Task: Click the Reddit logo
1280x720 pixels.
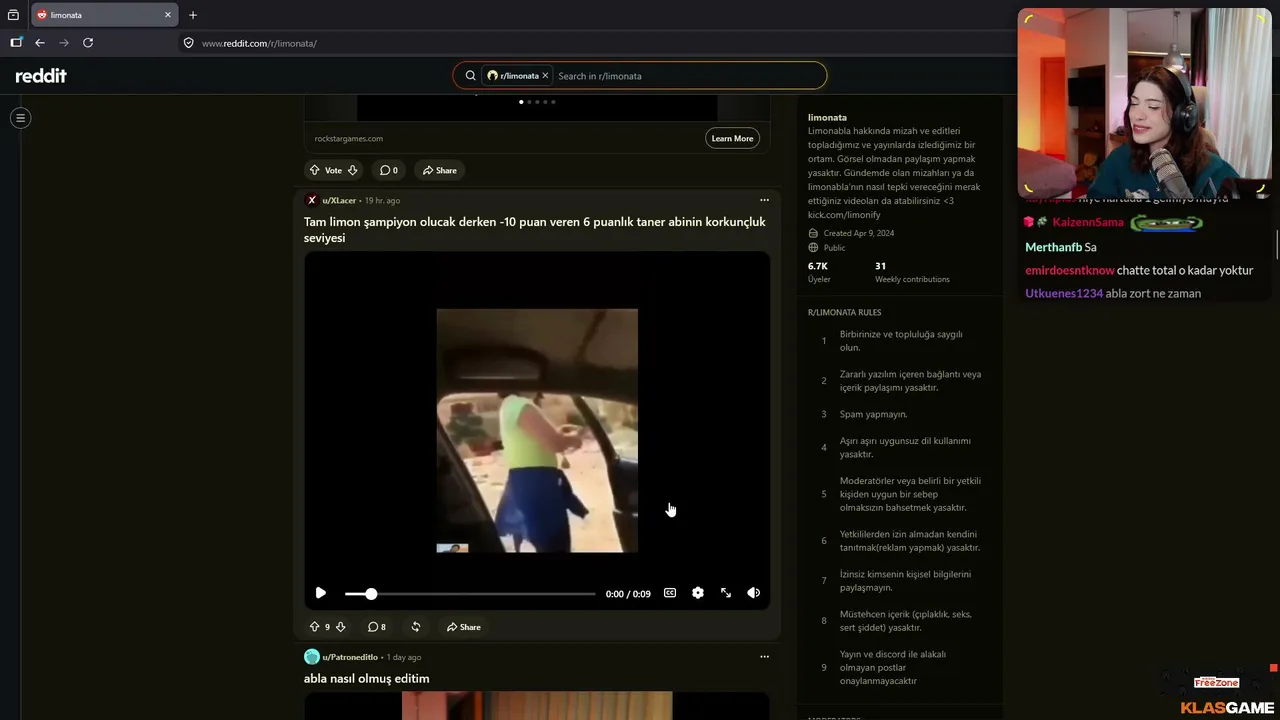Action: pyautogui.click(x=41, y=76)
